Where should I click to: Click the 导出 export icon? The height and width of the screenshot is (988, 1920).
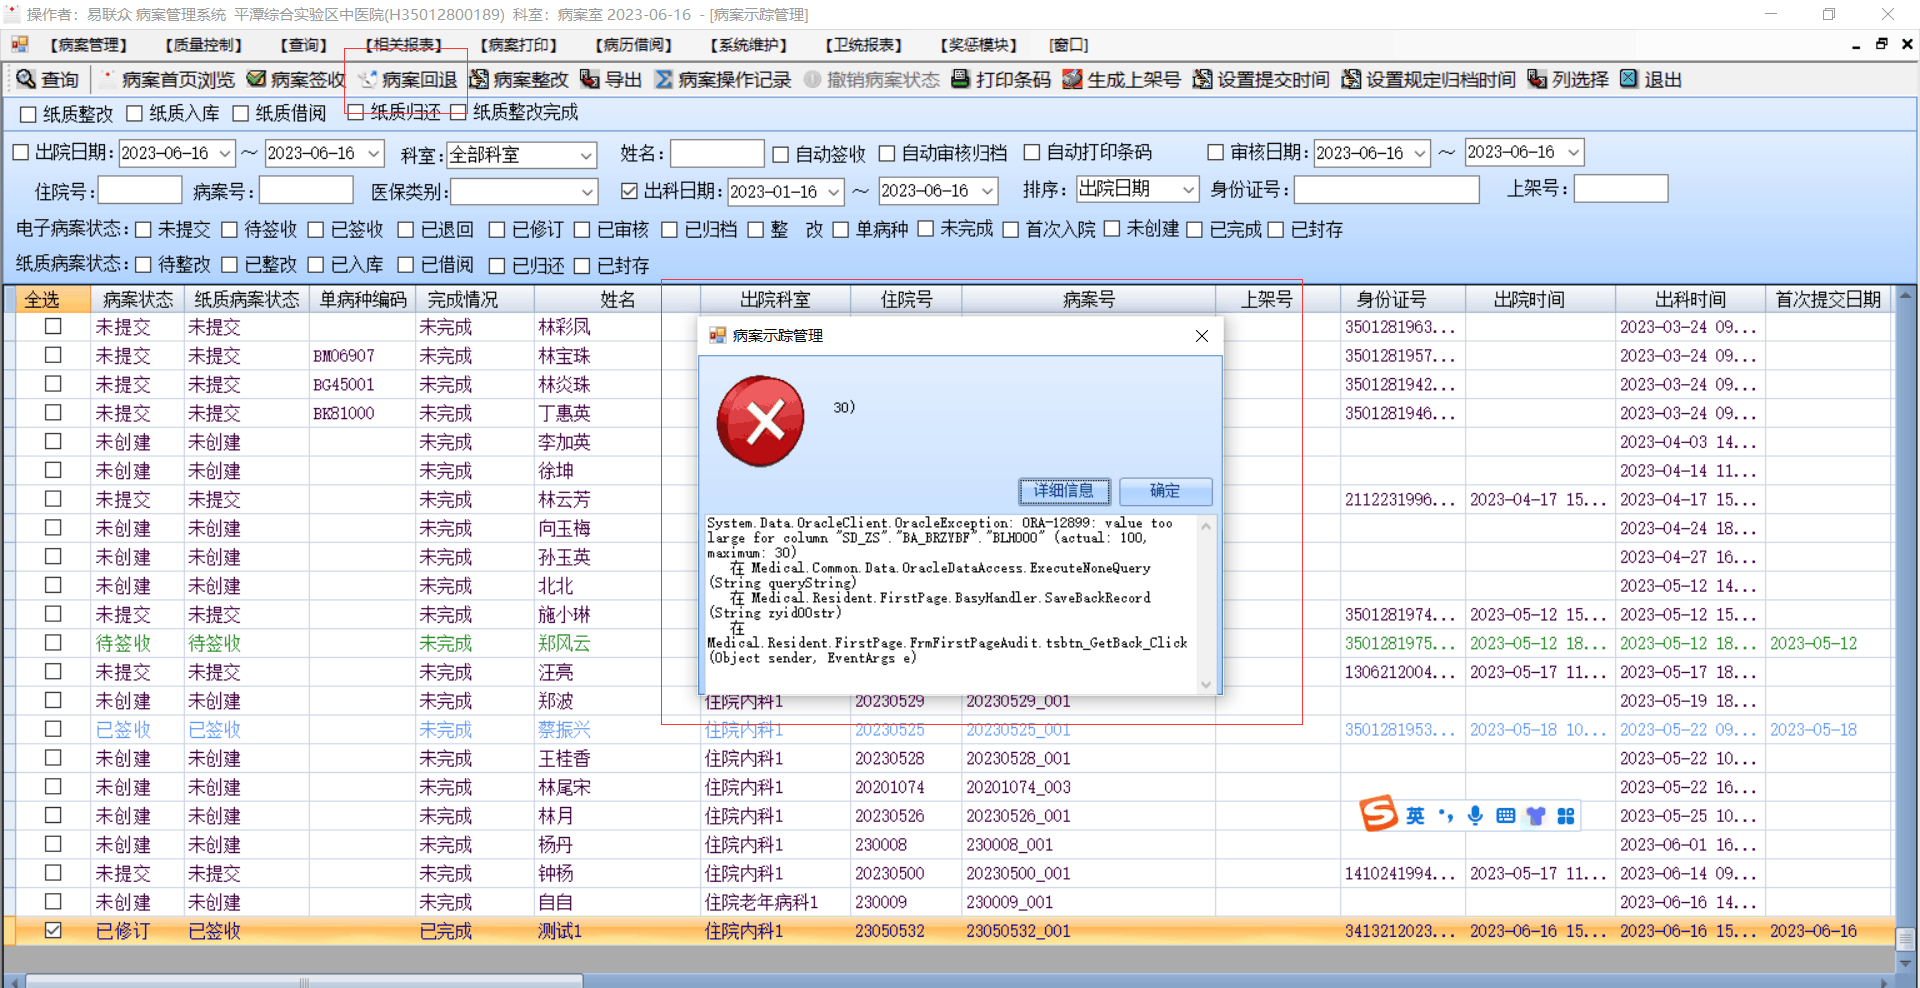pyautogui.click(x=590, y=79)
